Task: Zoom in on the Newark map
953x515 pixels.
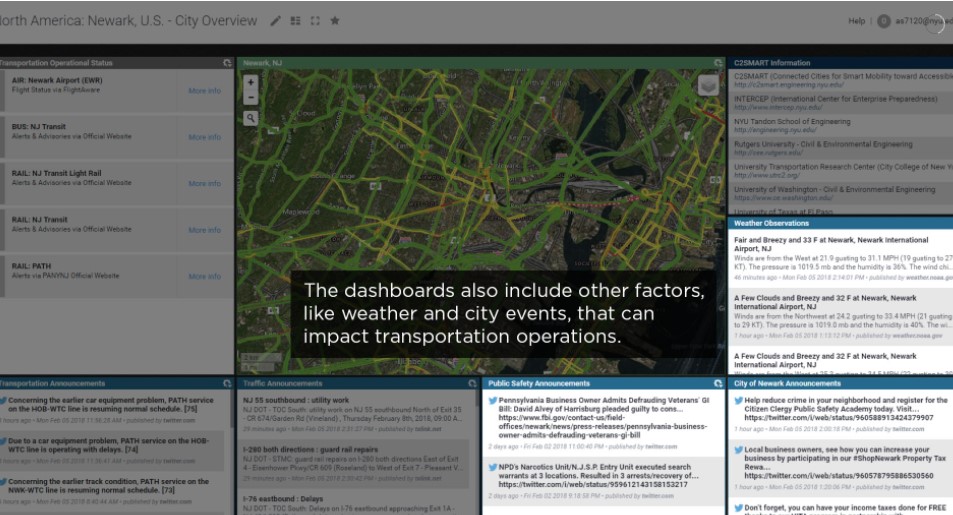Action: (x=250, y=82)
